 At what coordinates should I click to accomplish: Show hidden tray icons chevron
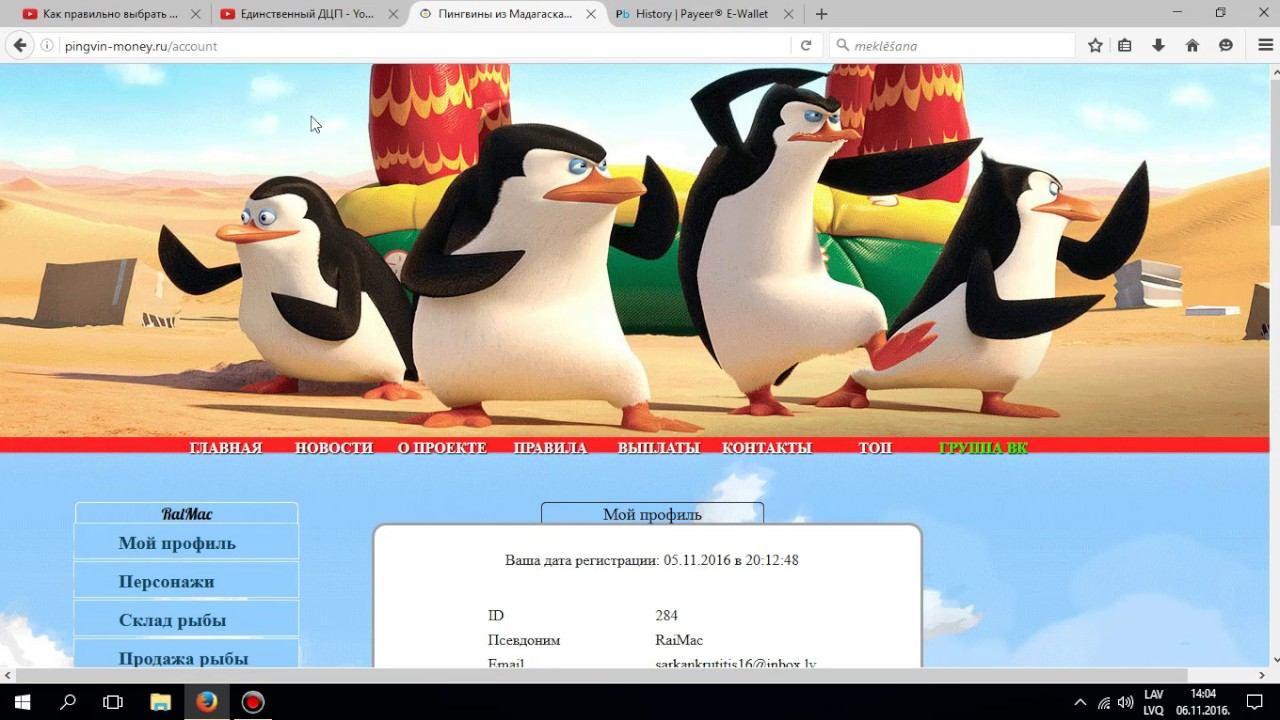pos(1079,702)
